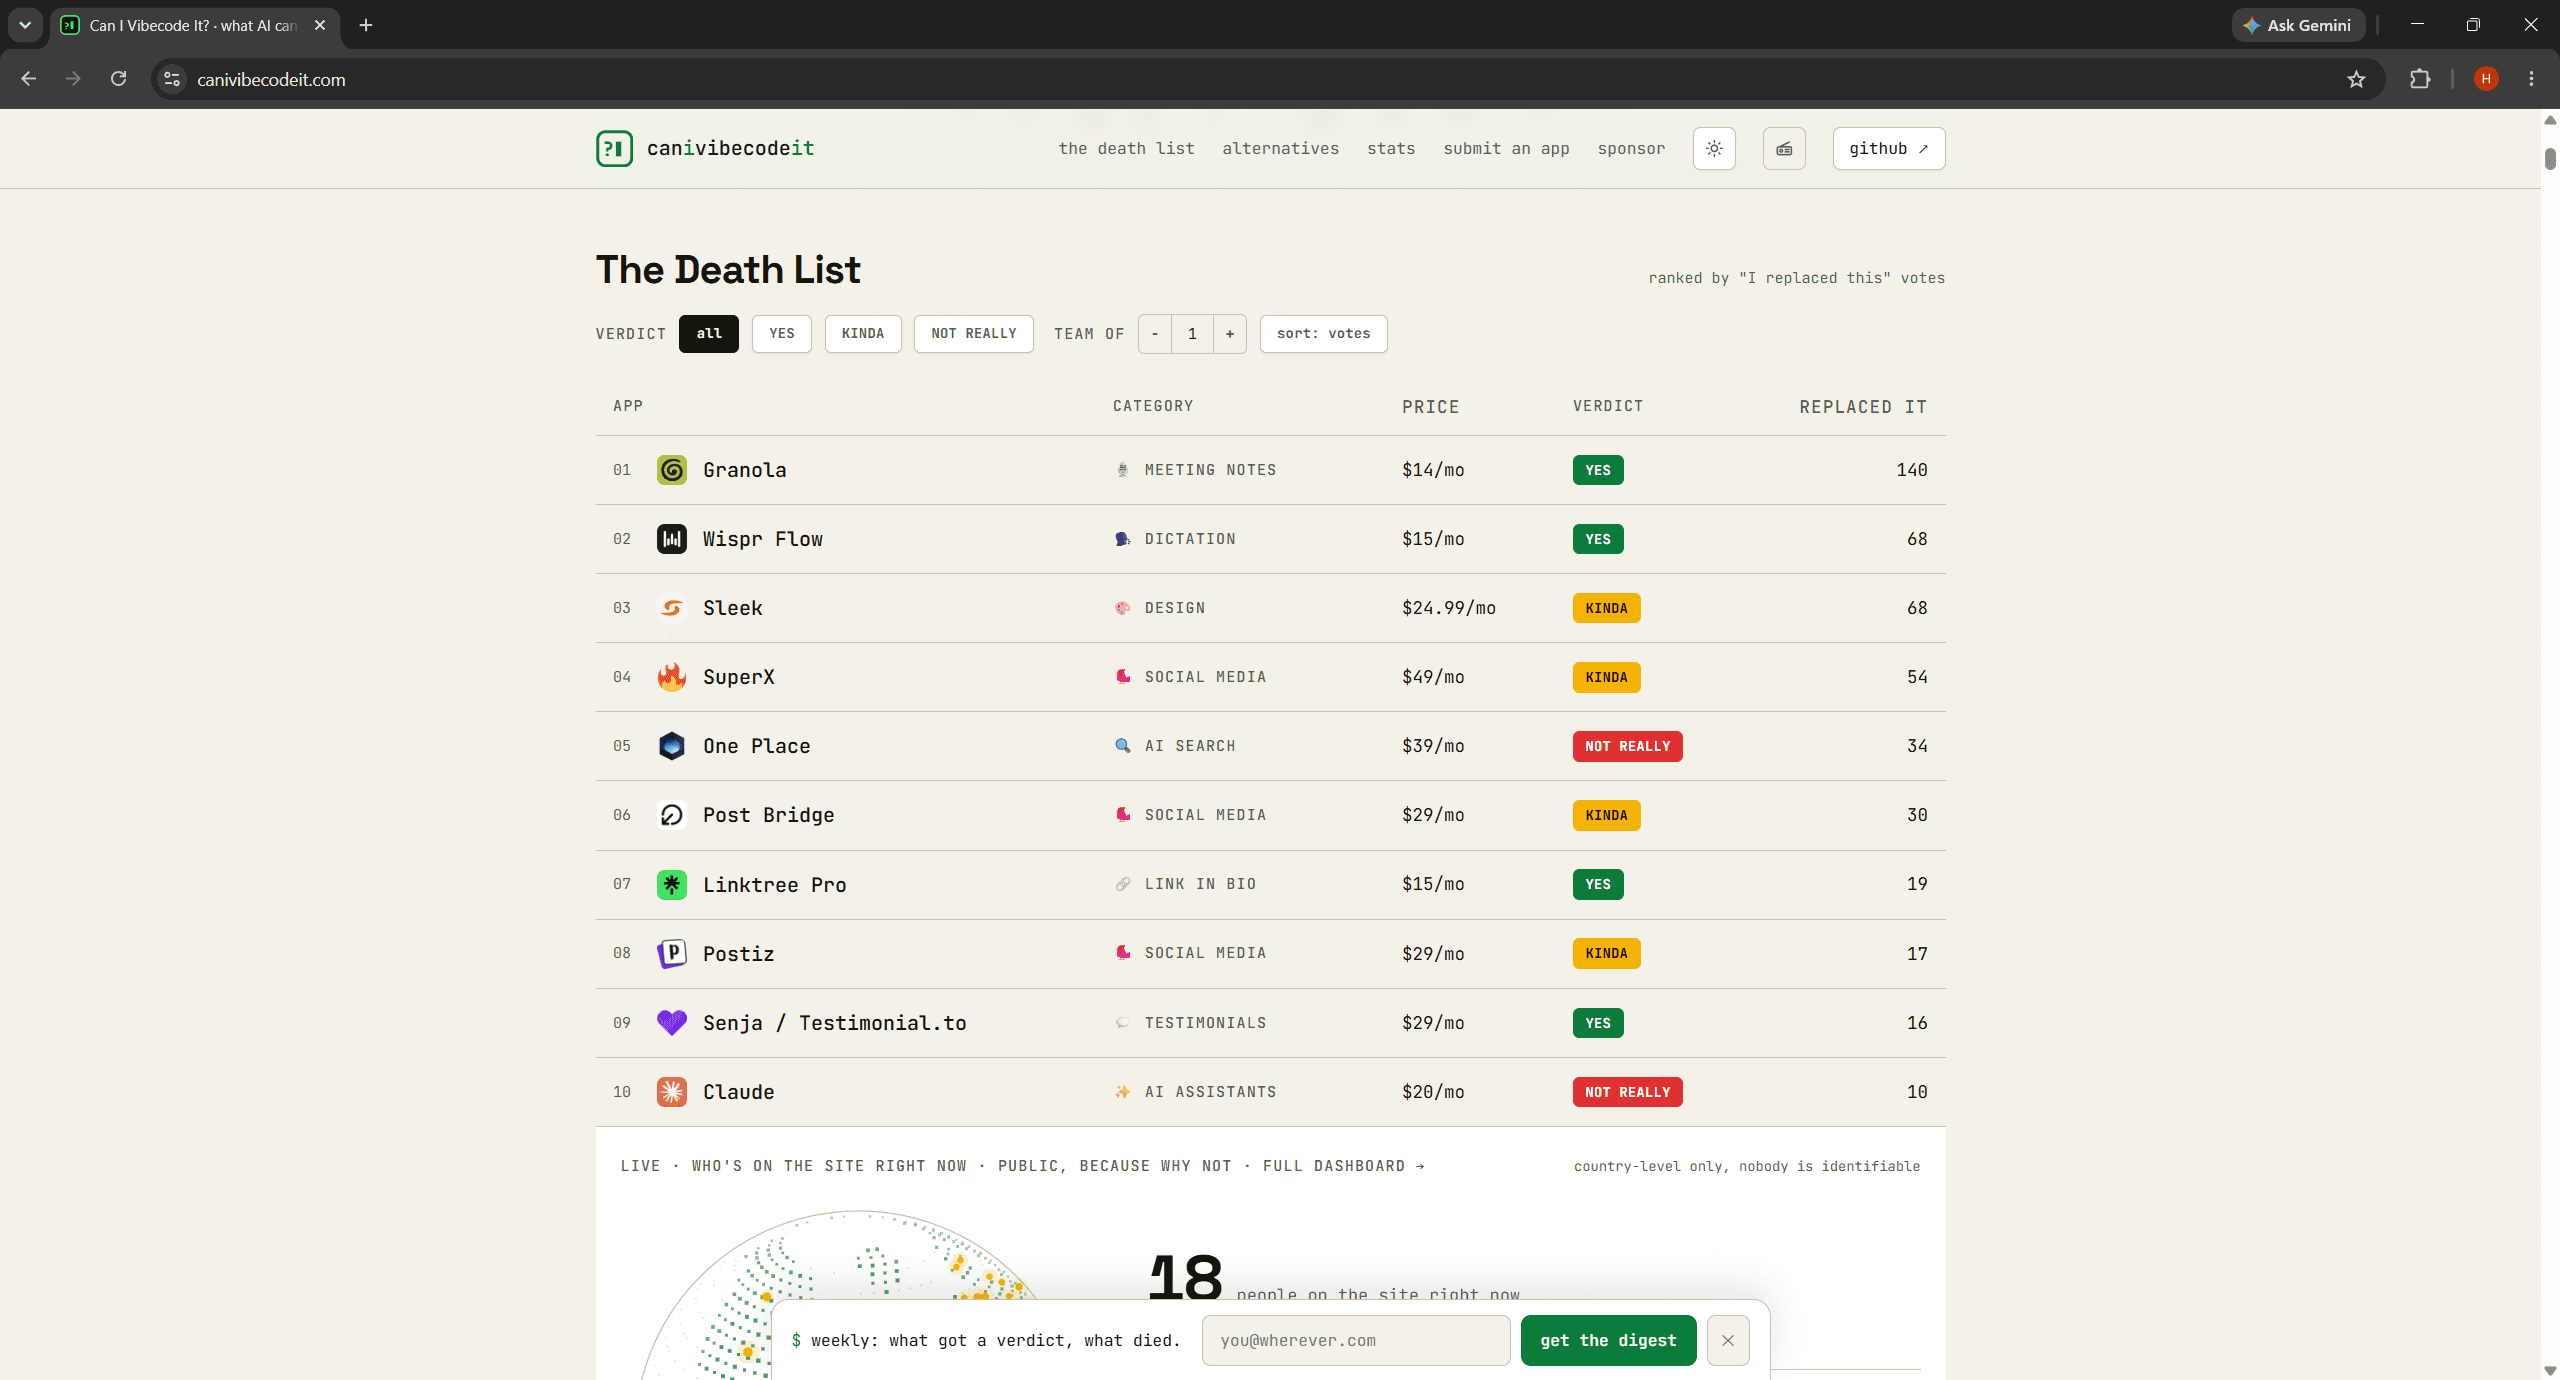Toggle the light/dark theme sun icon
2560x1380 pixels.
(1714, 149)
